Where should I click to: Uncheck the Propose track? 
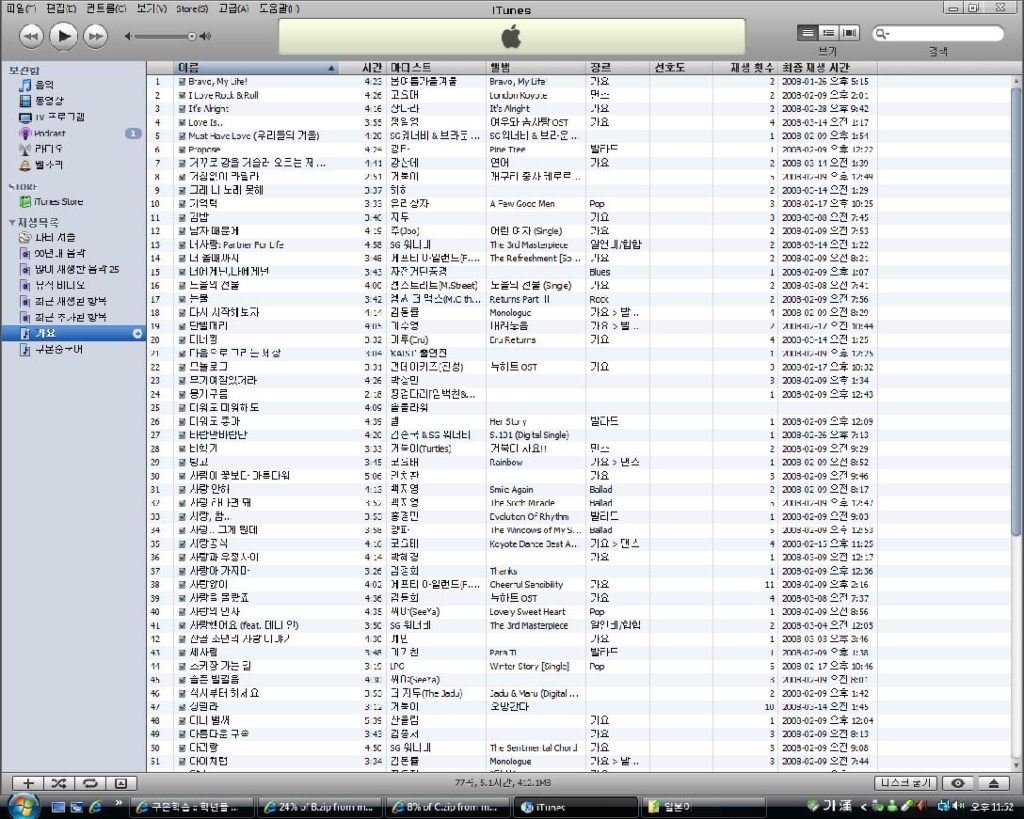(182, 150)
